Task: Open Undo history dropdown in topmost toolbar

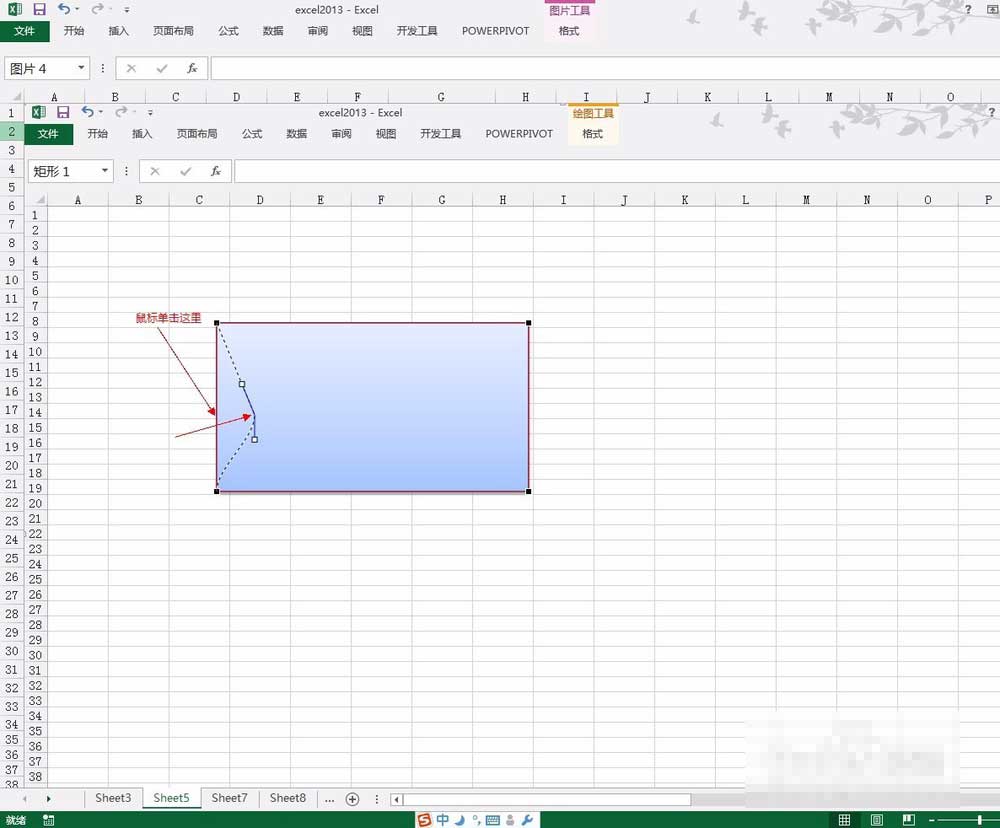Action: click(77, 9)
